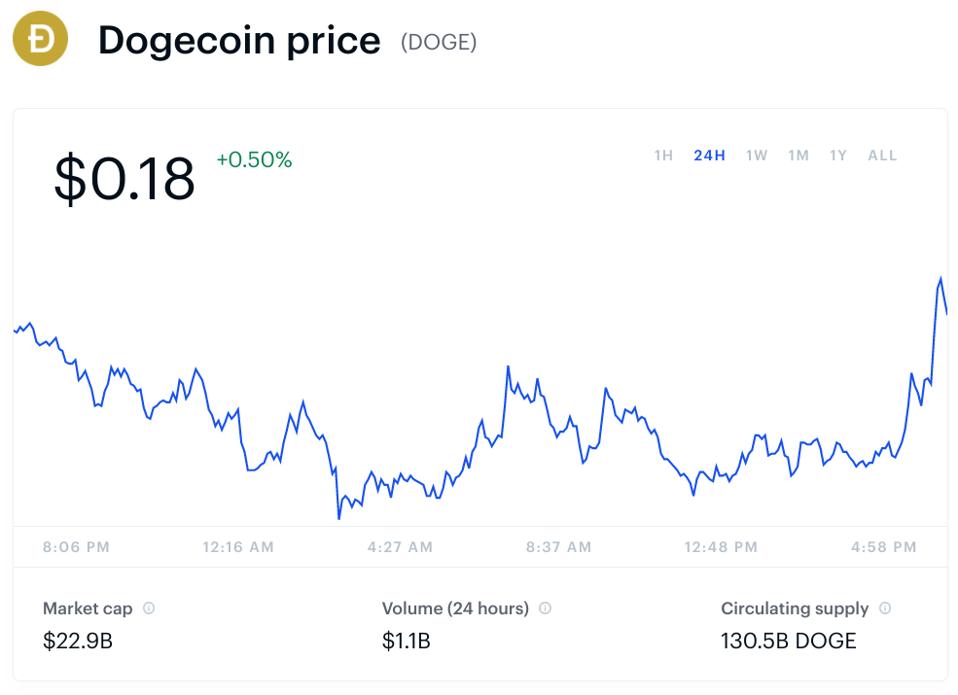Open the Market cap info icon
The image size is (958, 695).
click(148, 608)
